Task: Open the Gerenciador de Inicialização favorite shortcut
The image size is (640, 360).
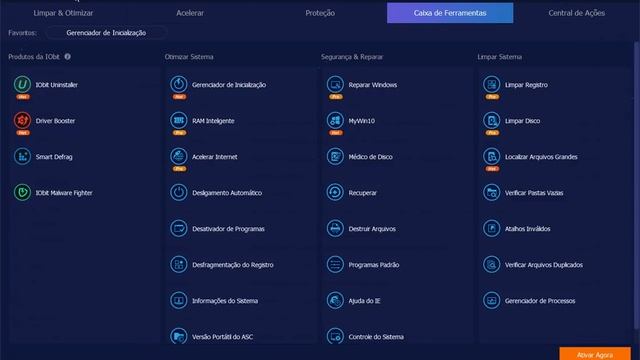Action: coord(106,33)
